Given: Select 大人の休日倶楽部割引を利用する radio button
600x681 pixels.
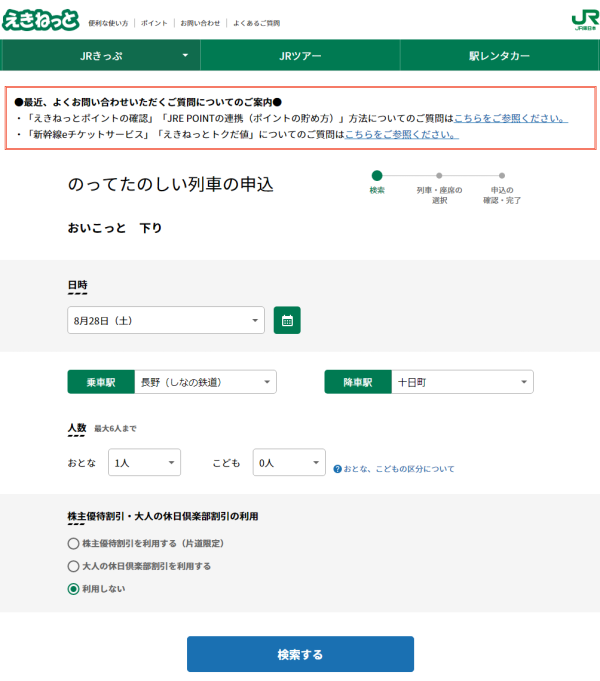Looking at the screenshot, I should (73, 566).
